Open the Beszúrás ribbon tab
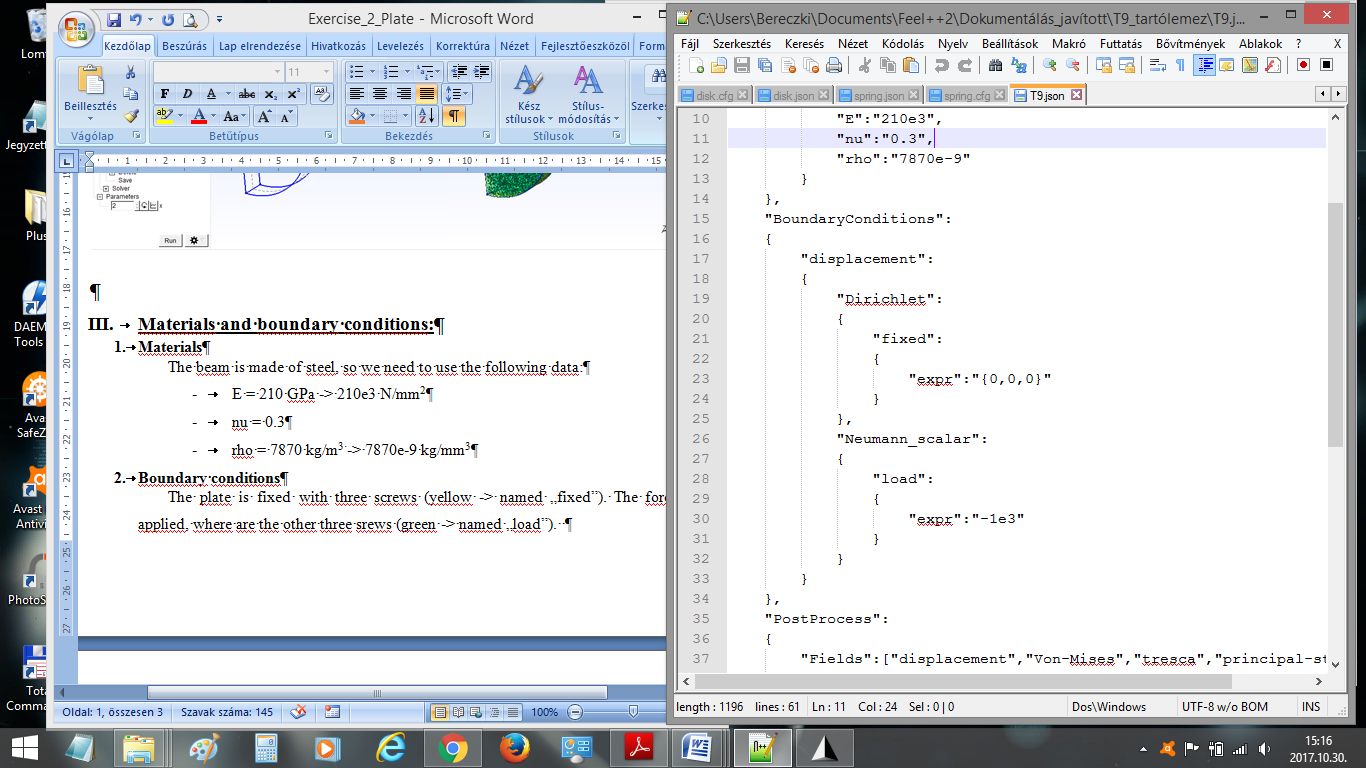This screenshot has height=768, width=1366. pyautogui.click(x=183, y=46)
